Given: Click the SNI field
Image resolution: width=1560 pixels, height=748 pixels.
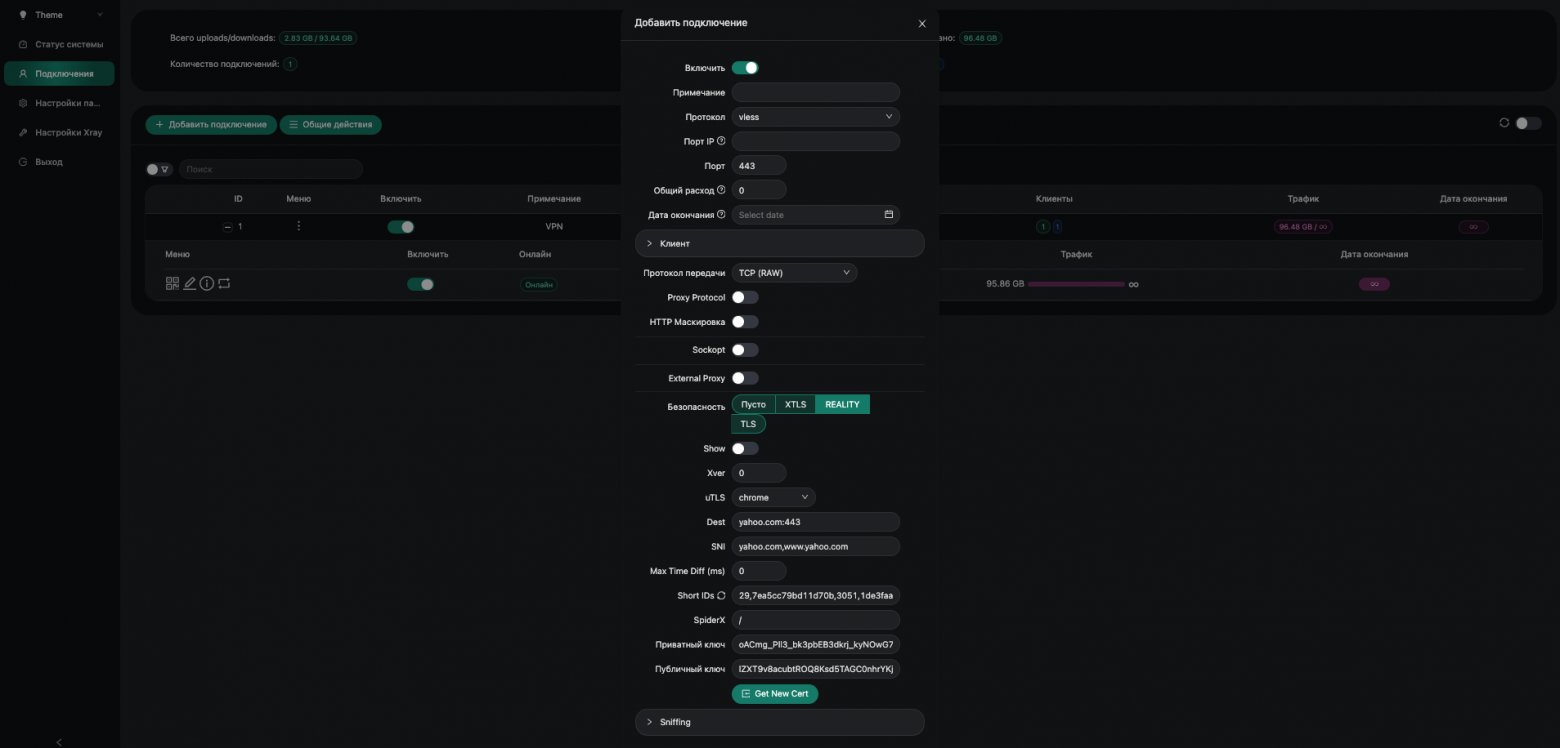Looking at the screenshot, I should click(x=816, y=546).
